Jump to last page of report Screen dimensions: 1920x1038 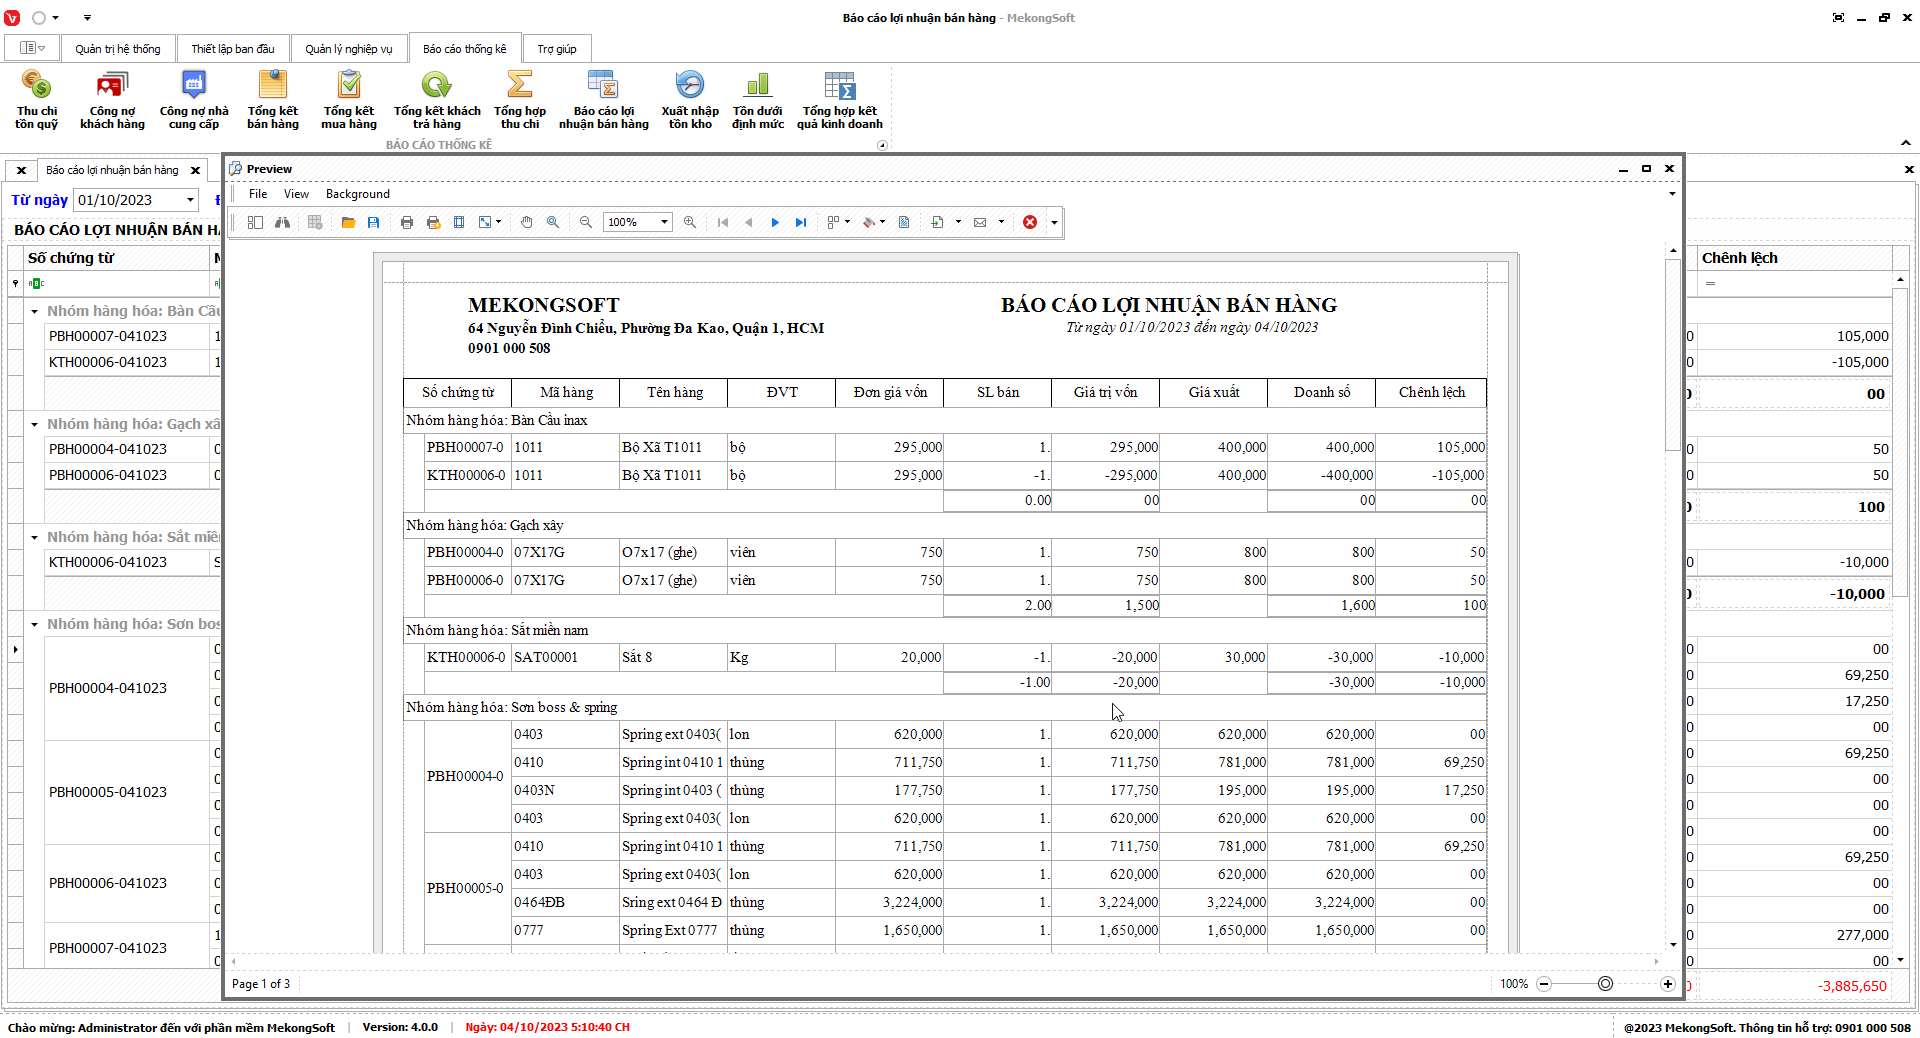(801, 222)
